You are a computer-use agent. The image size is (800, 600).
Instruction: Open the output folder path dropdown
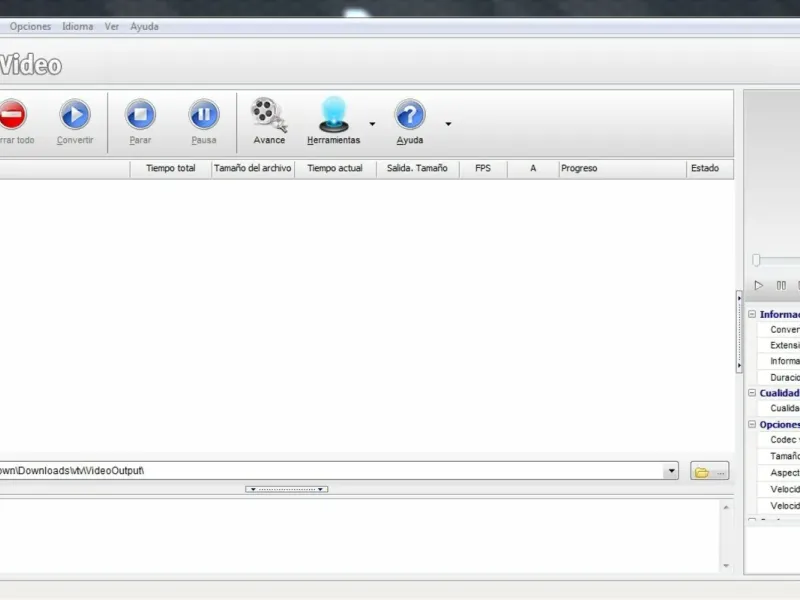671,471
